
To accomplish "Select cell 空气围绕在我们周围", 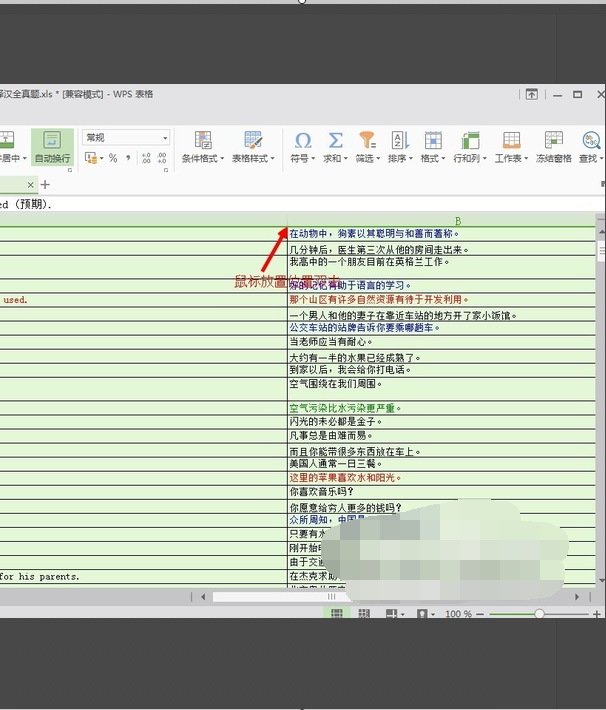I will pos(442,389).
